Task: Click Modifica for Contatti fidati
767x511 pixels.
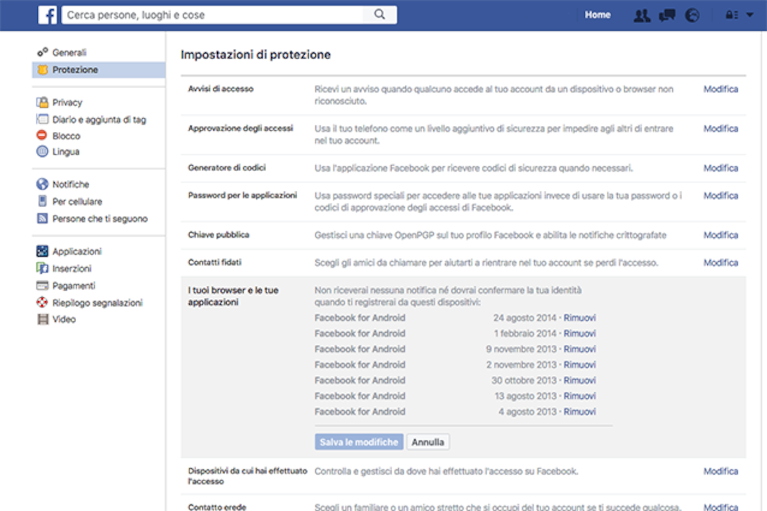Action: [721, 263]
